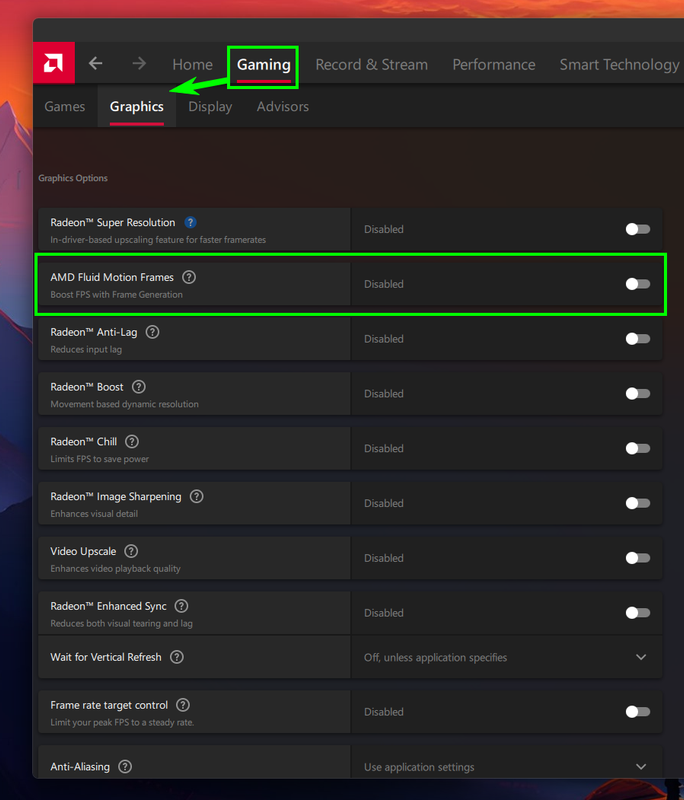Open Radeon Boost help icon
The image size is (684, 800).
pyautogui.click(x=139, y=387)
